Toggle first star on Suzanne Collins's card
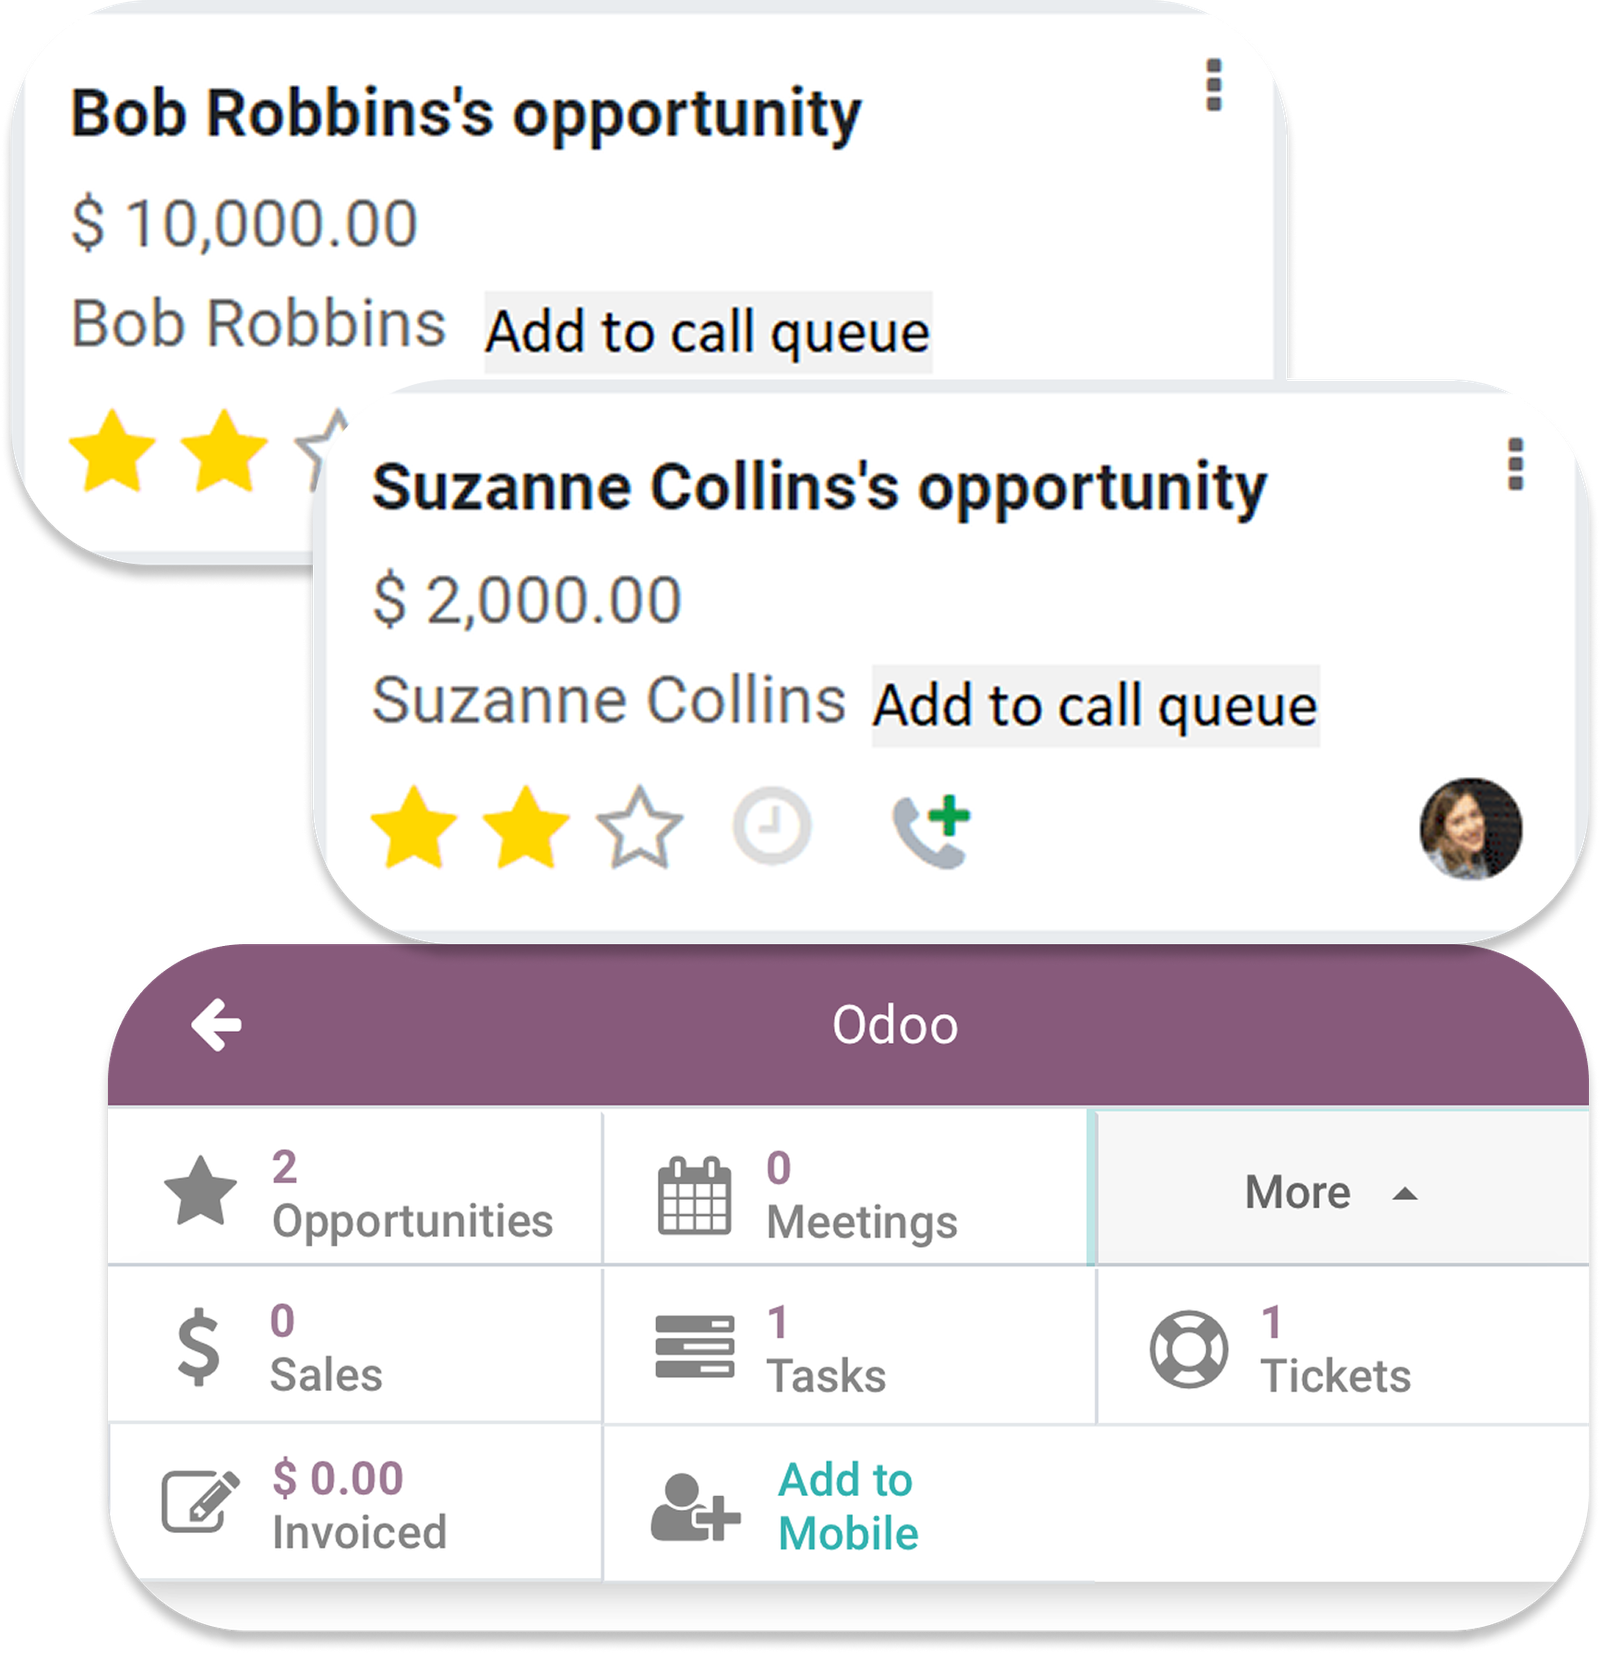1600x1653 pixels. 414,827
